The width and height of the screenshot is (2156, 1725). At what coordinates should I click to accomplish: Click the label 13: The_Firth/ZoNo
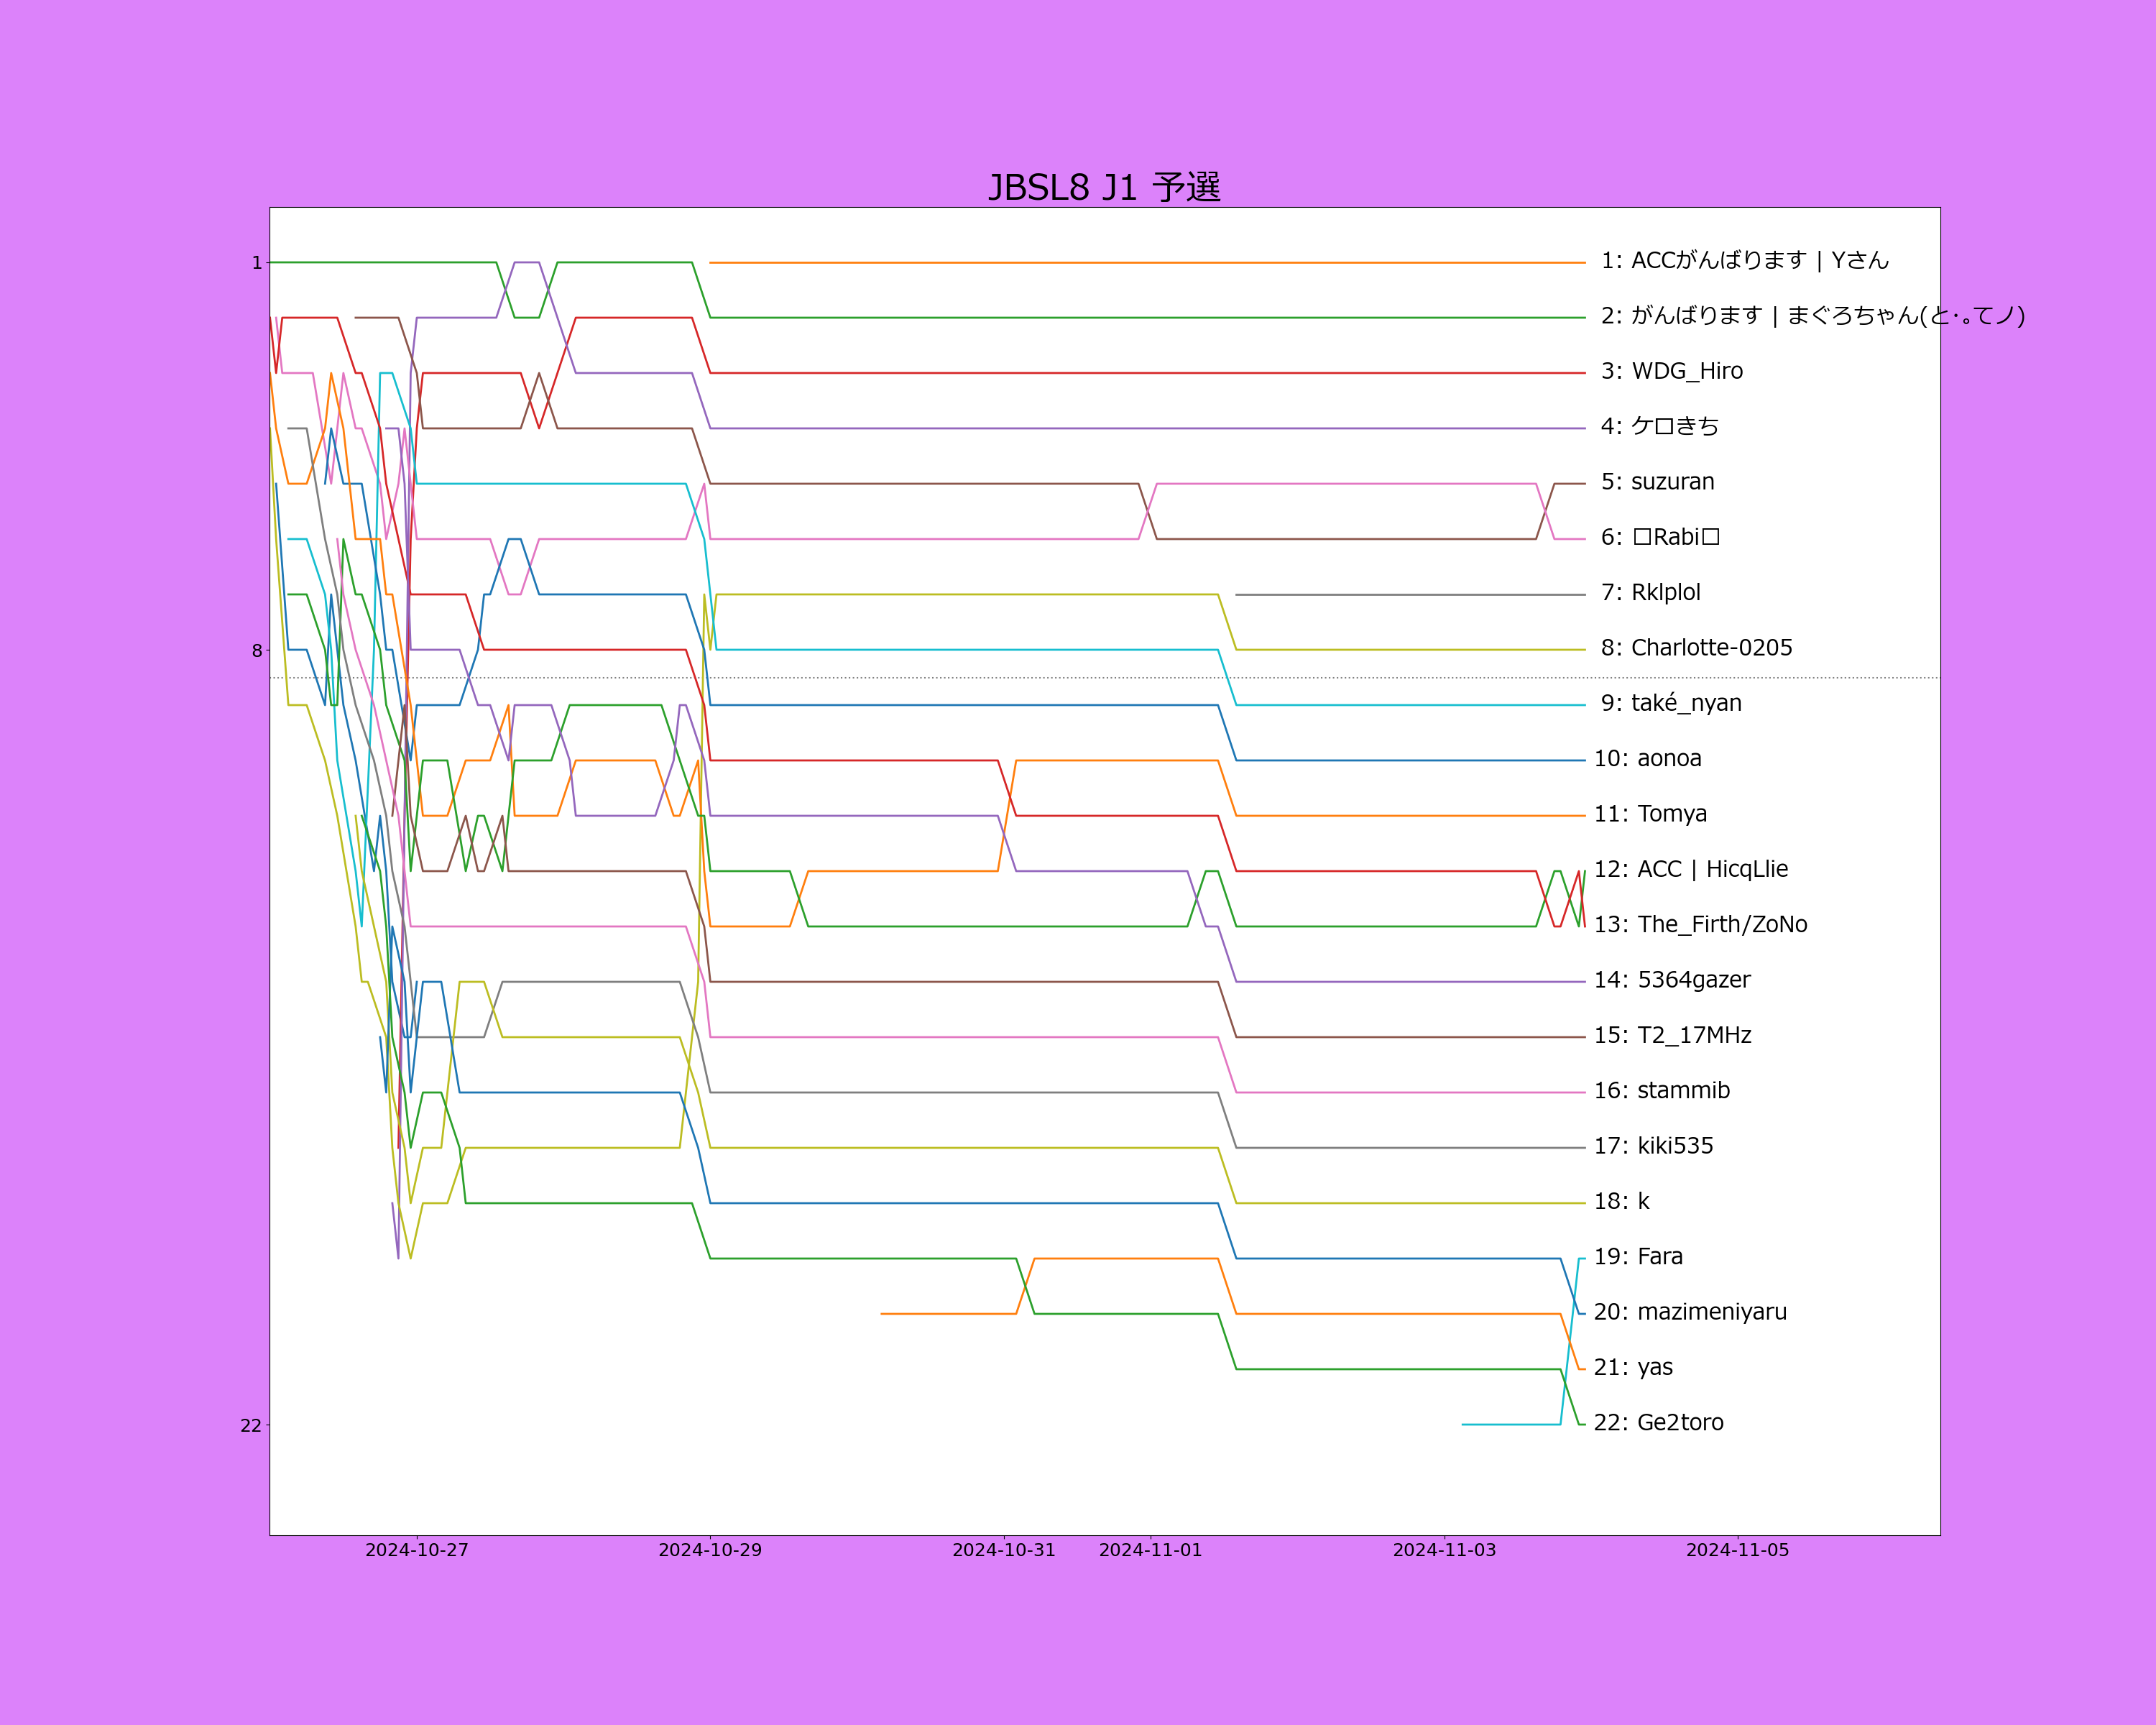point(1700,924)
